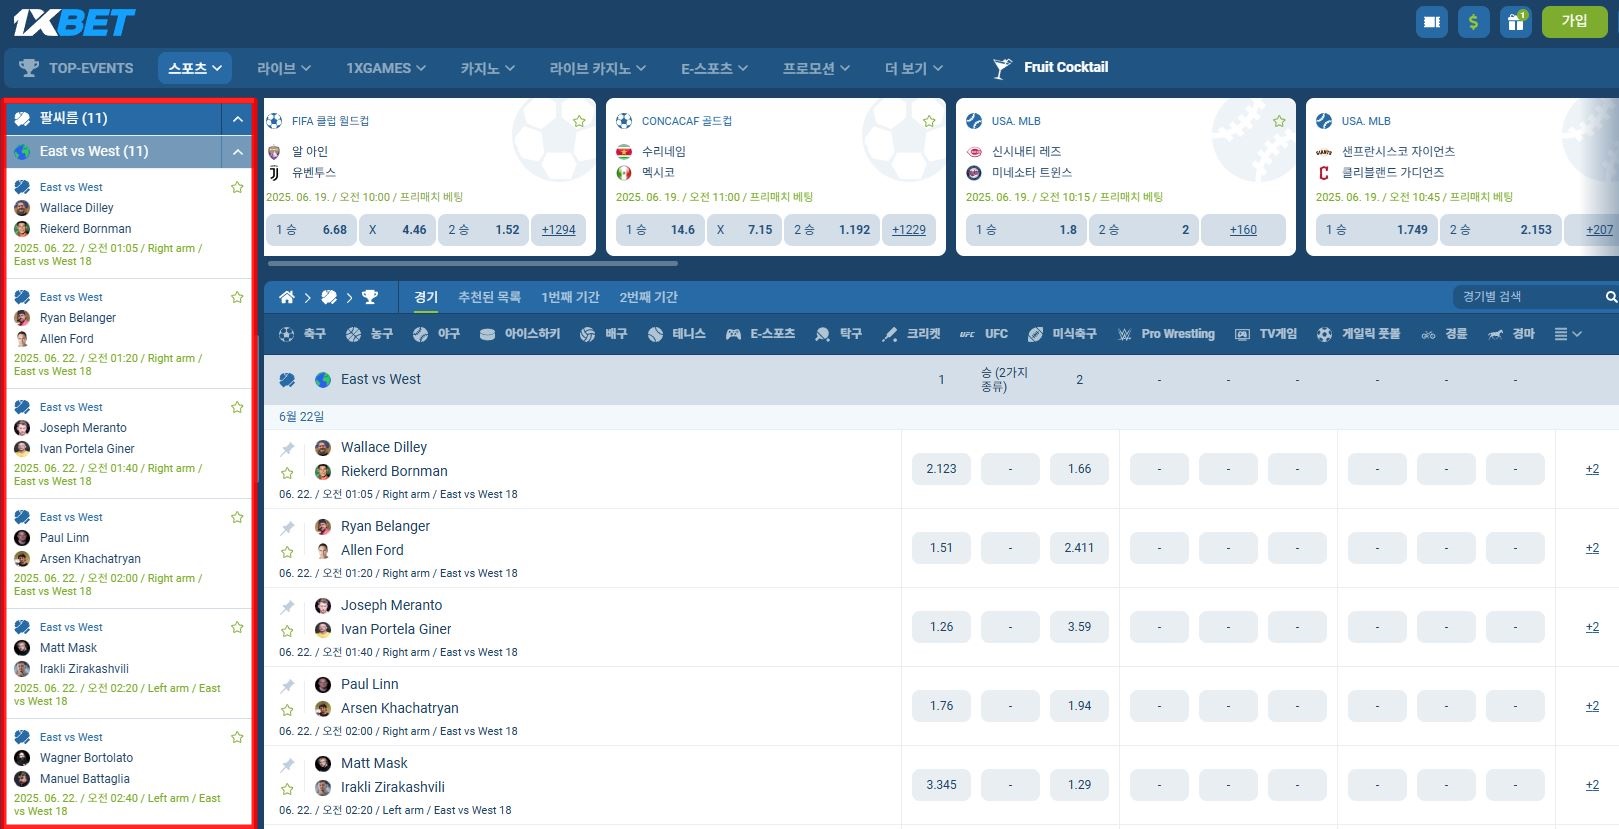Viewport: 1619px width, 829px height.
Task: Open the gift bonus icon in header
Action: coord(1516,22)
